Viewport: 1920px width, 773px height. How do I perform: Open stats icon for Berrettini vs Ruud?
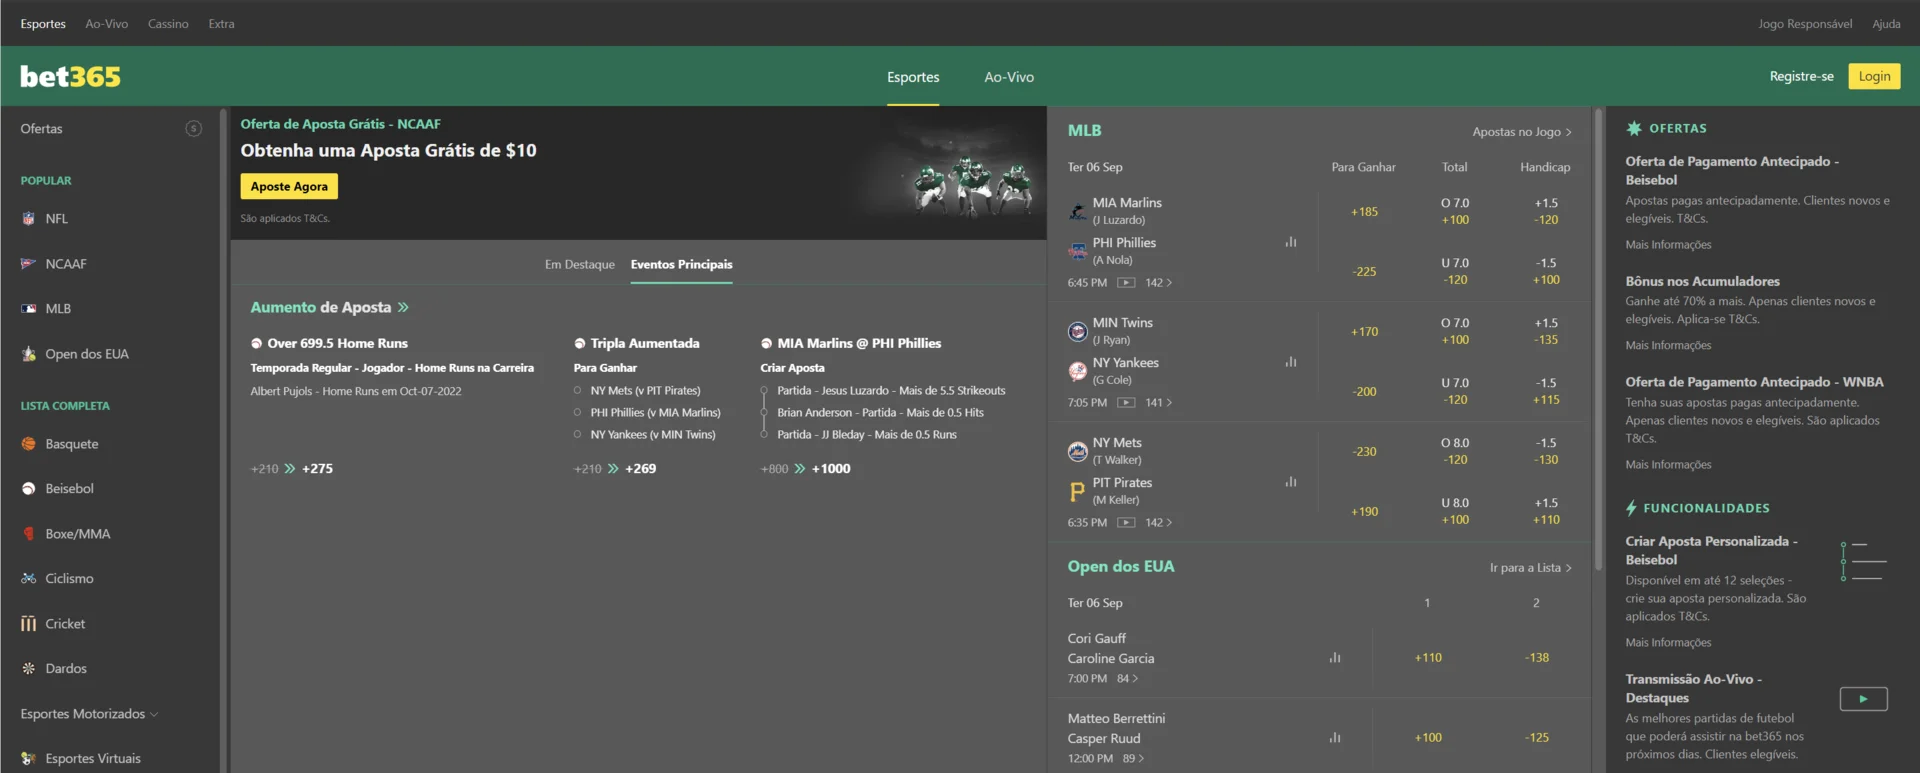pyautogui.click(x=1335, y=738)
